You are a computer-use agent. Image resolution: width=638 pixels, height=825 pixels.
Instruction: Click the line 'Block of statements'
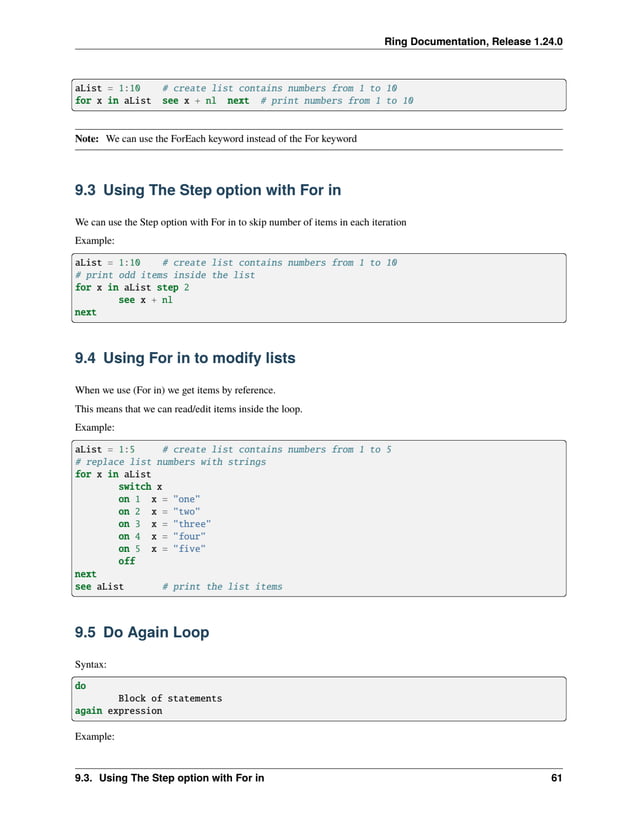point(170,698)
